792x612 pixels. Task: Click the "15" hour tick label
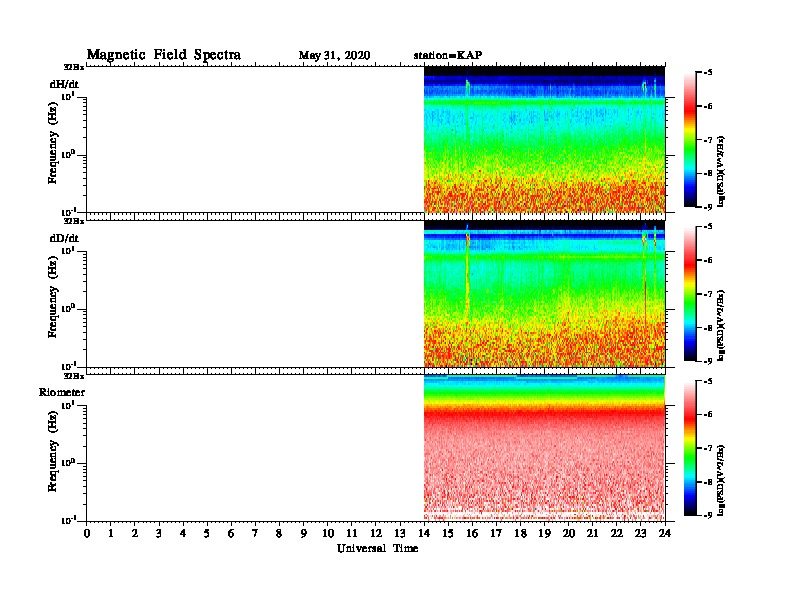click(448, 533)
